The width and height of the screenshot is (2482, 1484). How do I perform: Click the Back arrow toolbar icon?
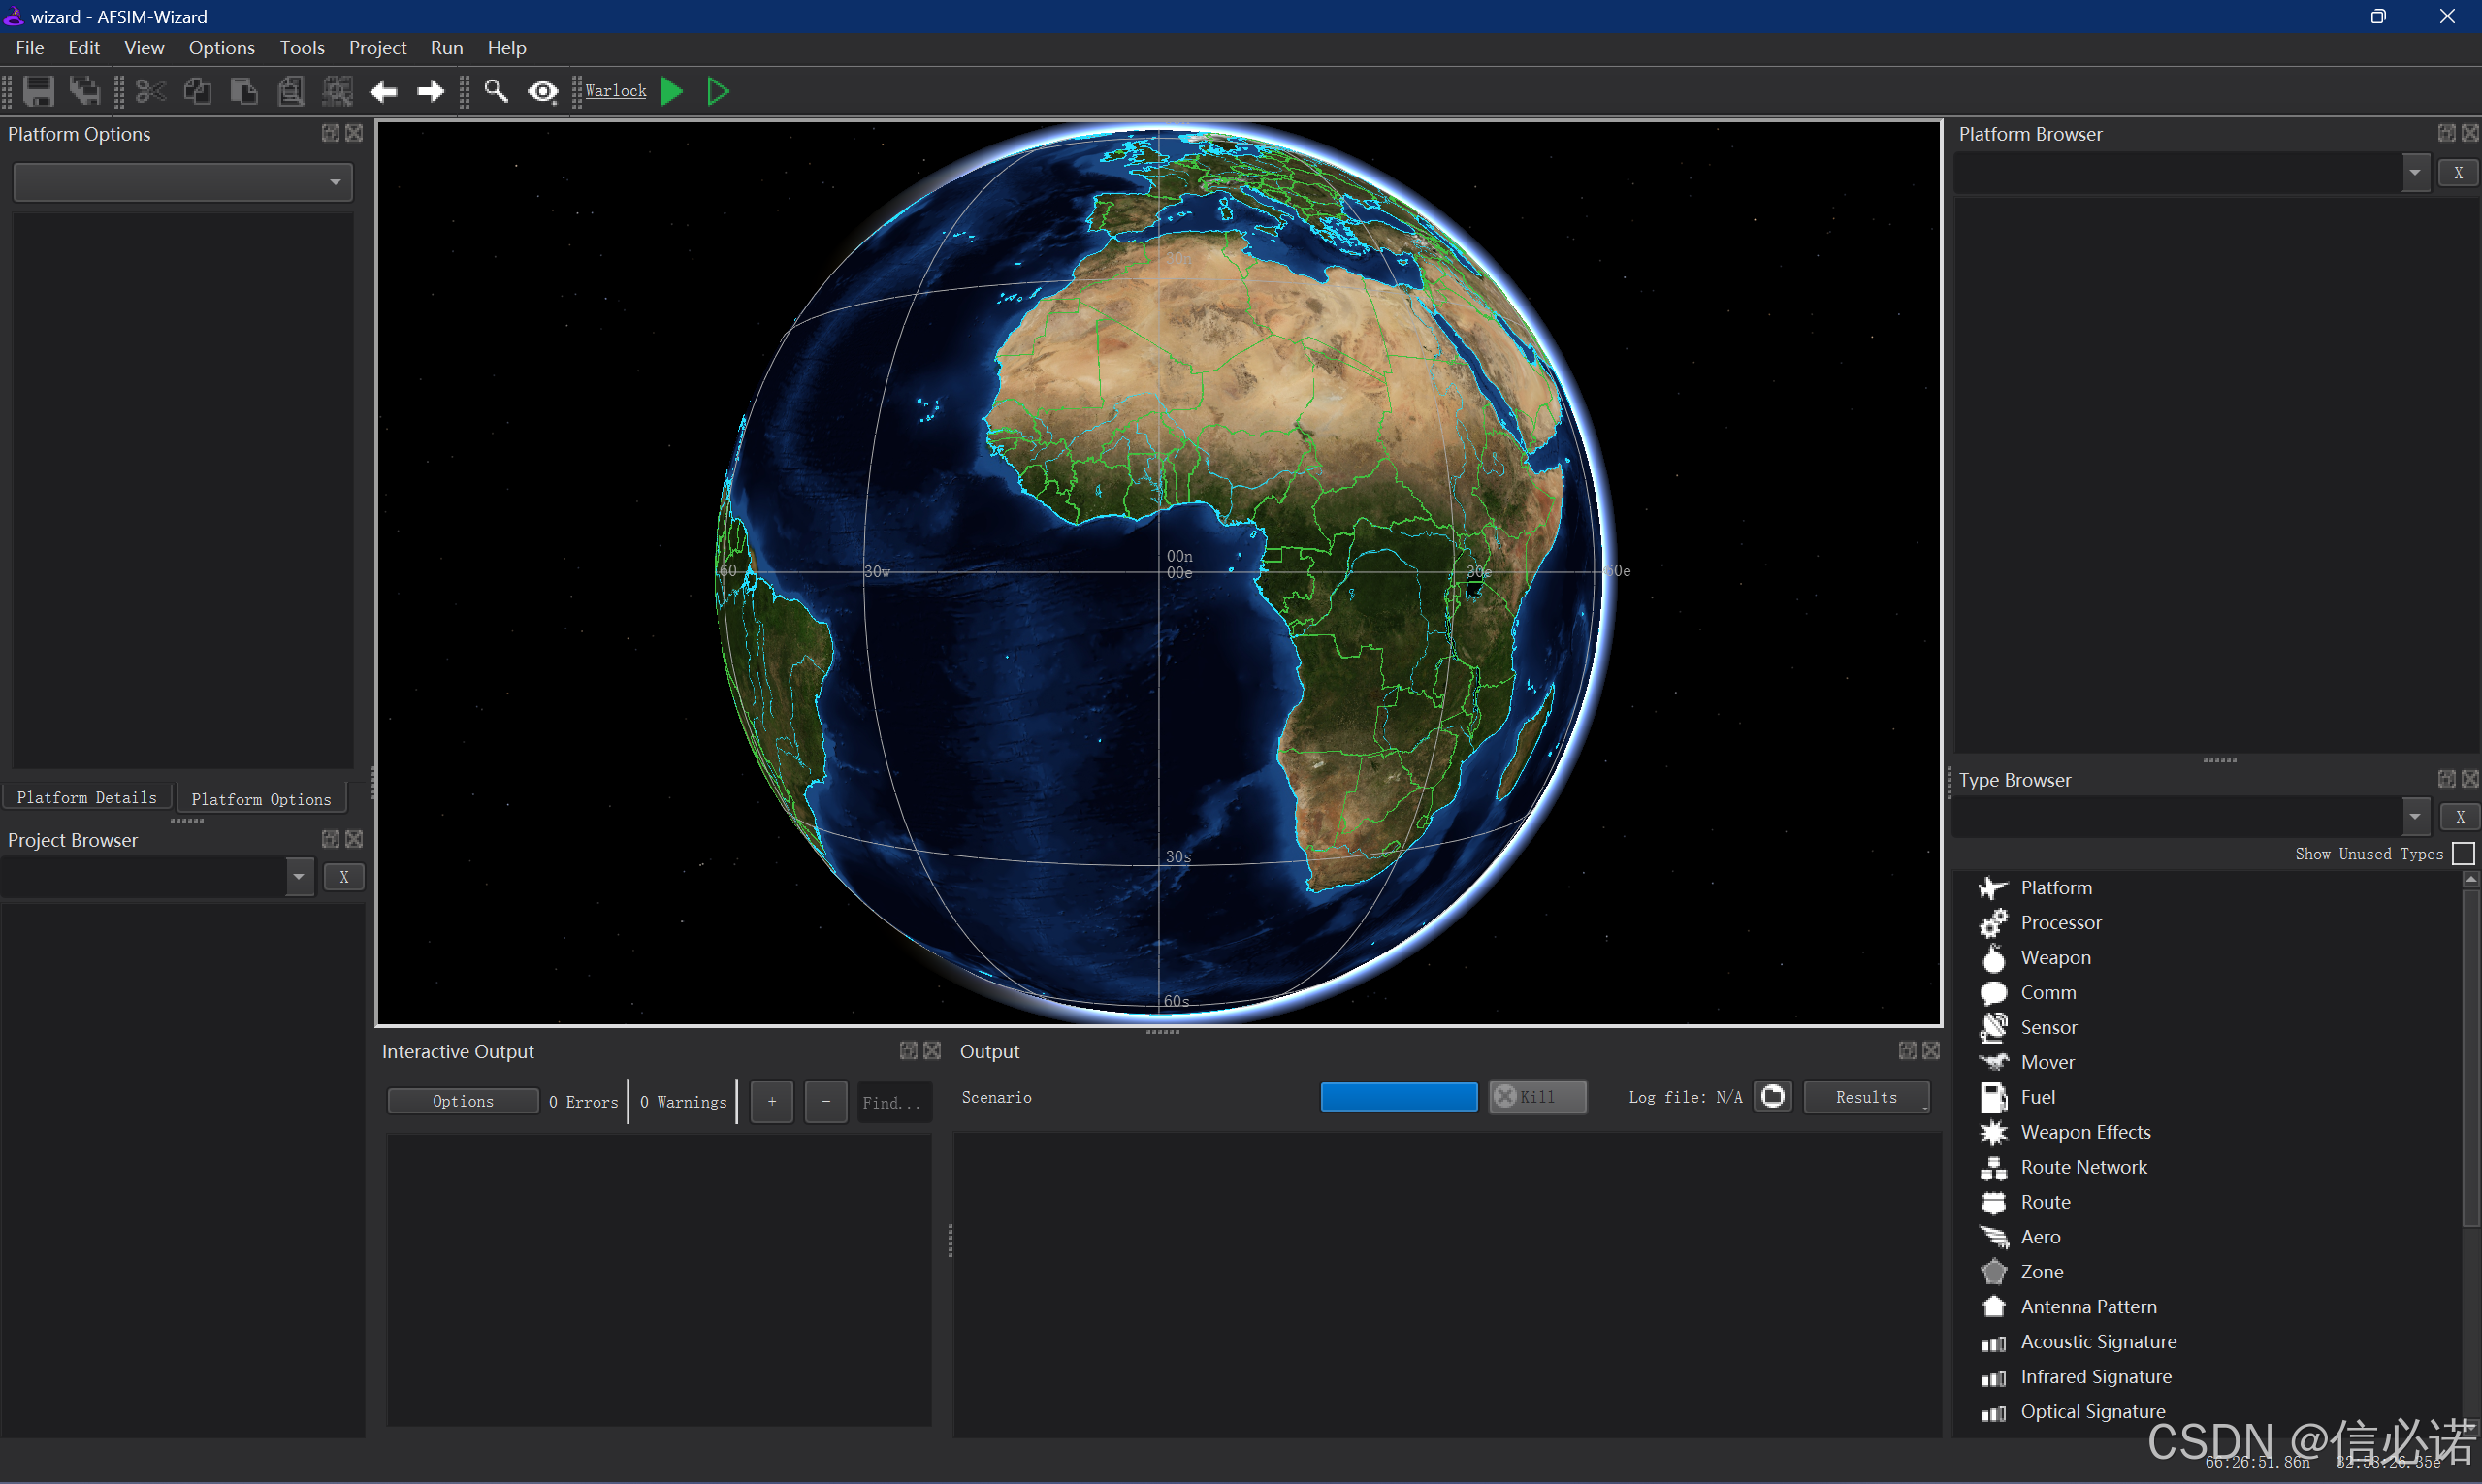tap(383, 92)
